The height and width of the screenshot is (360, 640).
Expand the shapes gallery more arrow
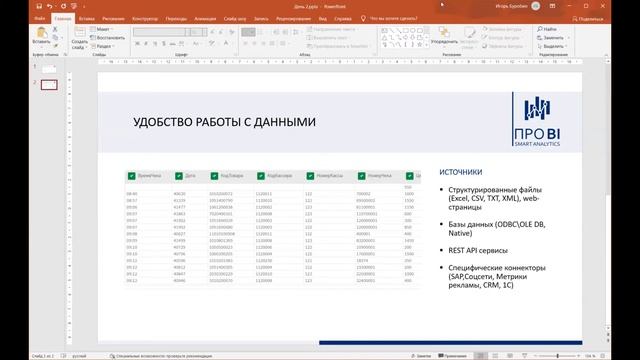click(427, 44)
